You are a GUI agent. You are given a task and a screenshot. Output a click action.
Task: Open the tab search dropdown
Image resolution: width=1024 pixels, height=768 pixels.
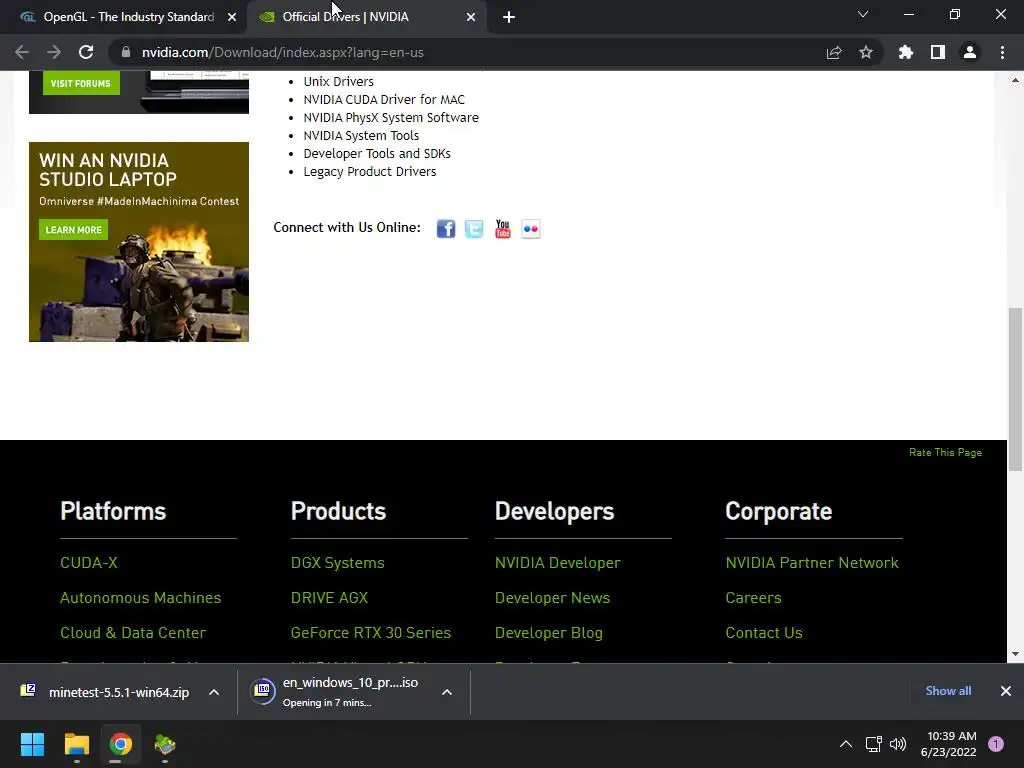point(863,14)
